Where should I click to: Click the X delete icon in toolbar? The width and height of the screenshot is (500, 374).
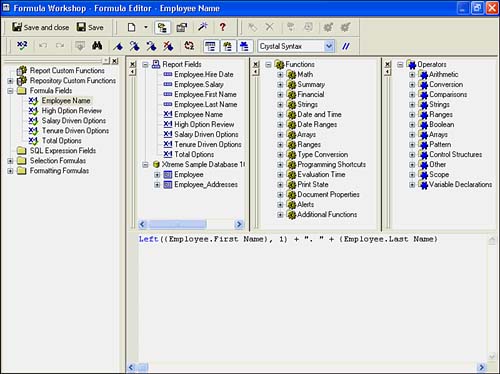pyautogui.click(x=269, y=27)
